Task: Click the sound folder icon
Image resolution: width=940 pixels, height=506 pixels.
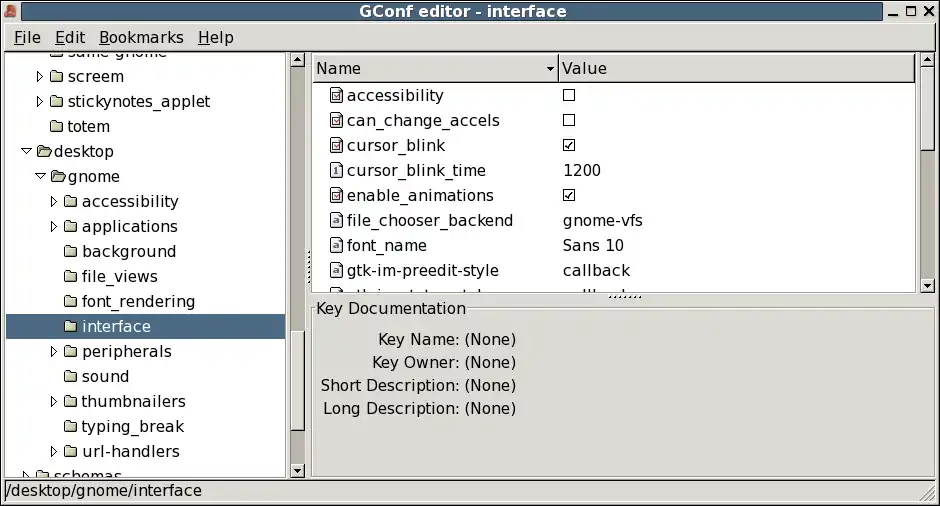Action: click(70, 377)
